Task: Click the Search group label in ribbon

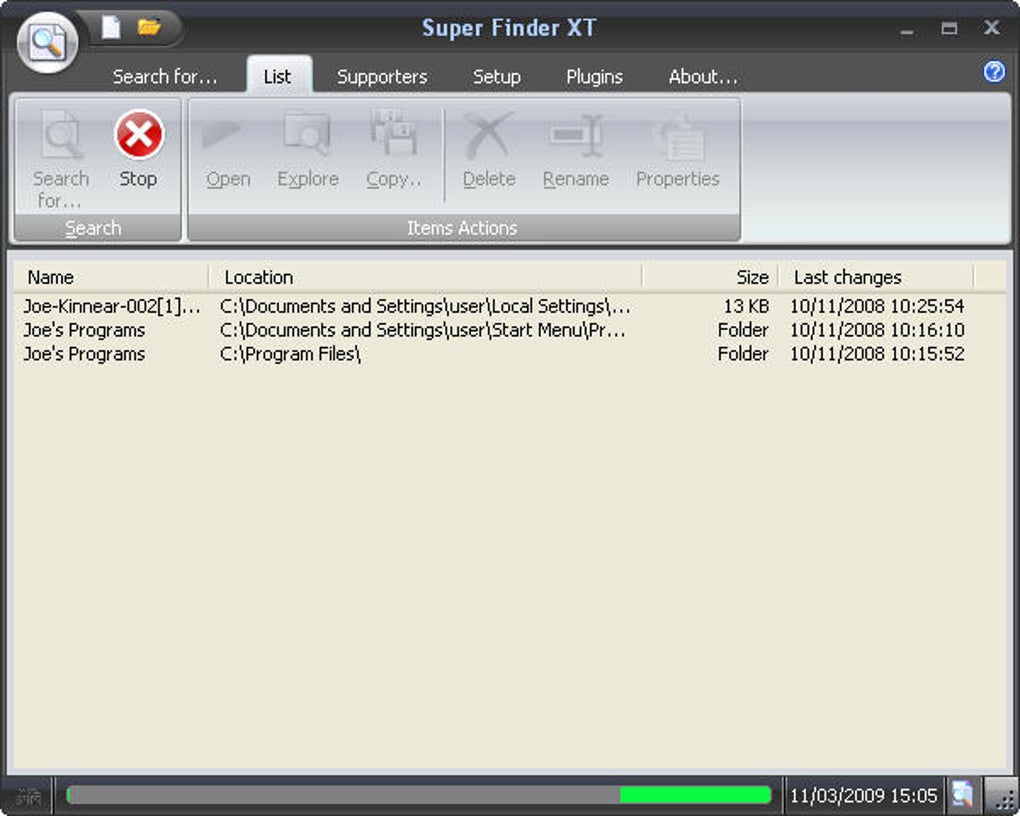Action: [93, 228]
